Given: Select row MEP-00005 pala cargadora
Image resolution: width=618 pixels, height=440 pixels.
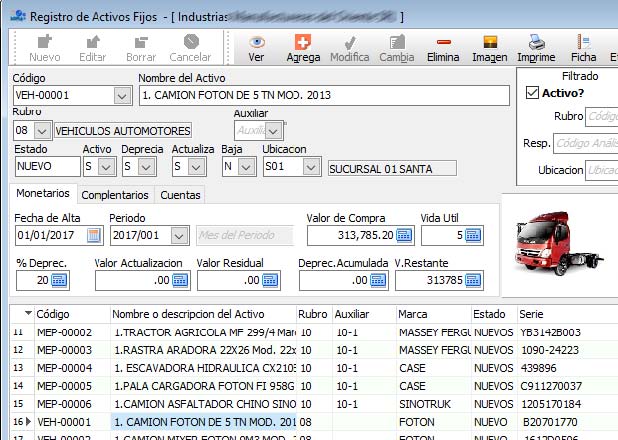Looking at the screenshot, I should point(314,386).
